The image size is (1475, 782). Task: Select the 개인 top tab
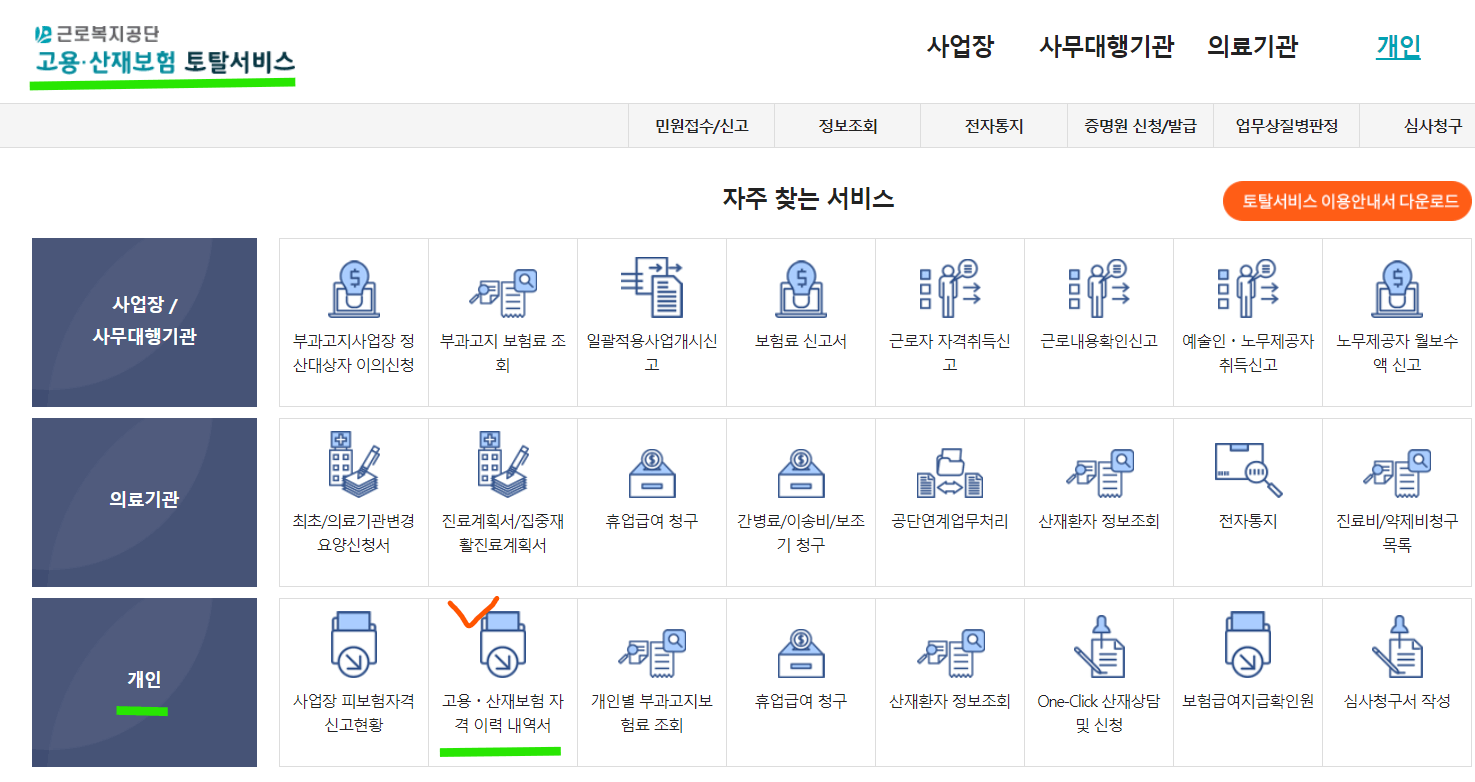1398,46
